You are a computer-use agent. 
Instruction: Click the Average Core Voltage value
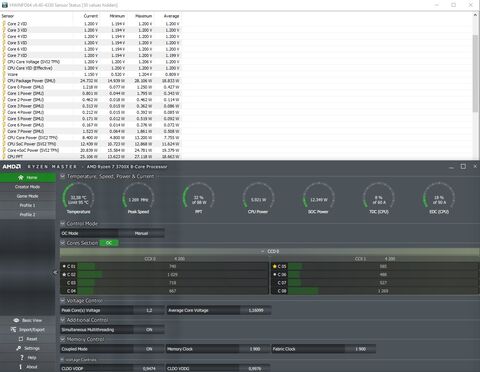[256, 310]
